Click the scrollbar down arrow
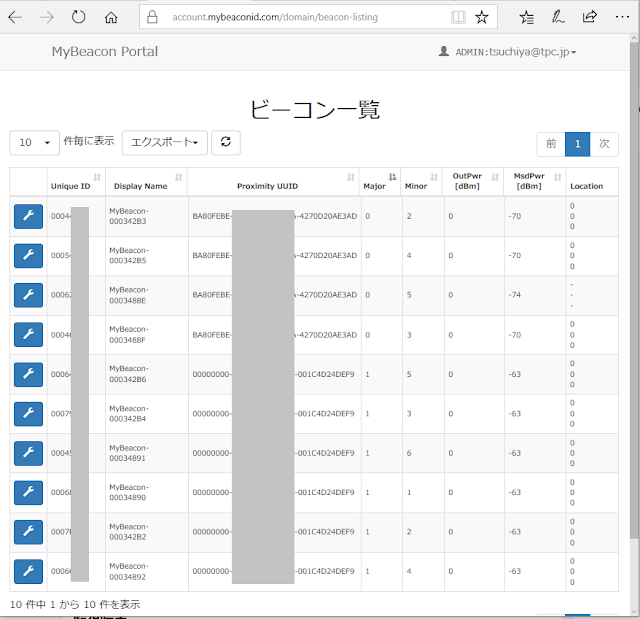640x619 pixels. tap(634, 612)
